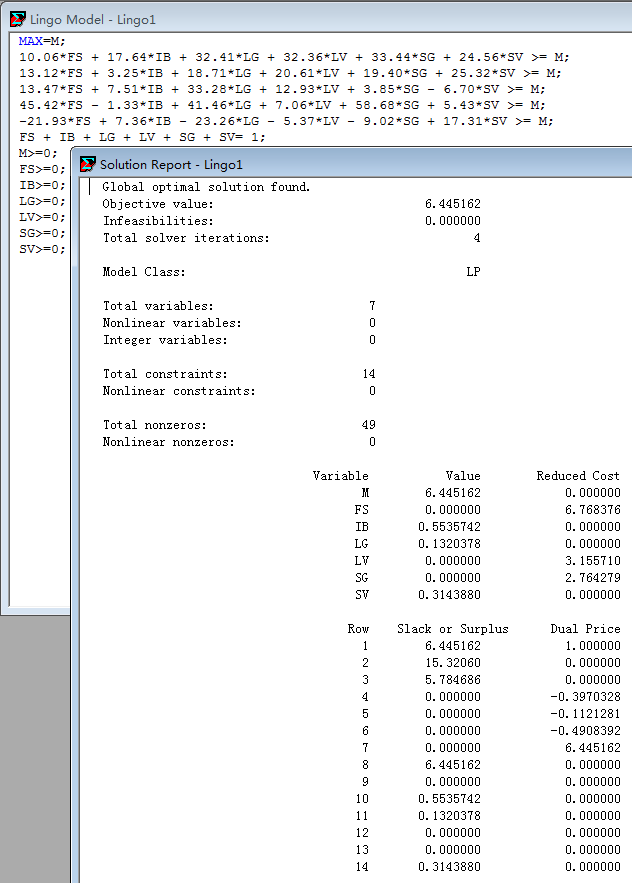Click the Lingo Model window icon
Viewport: 632px width, 883px height.
18,19
